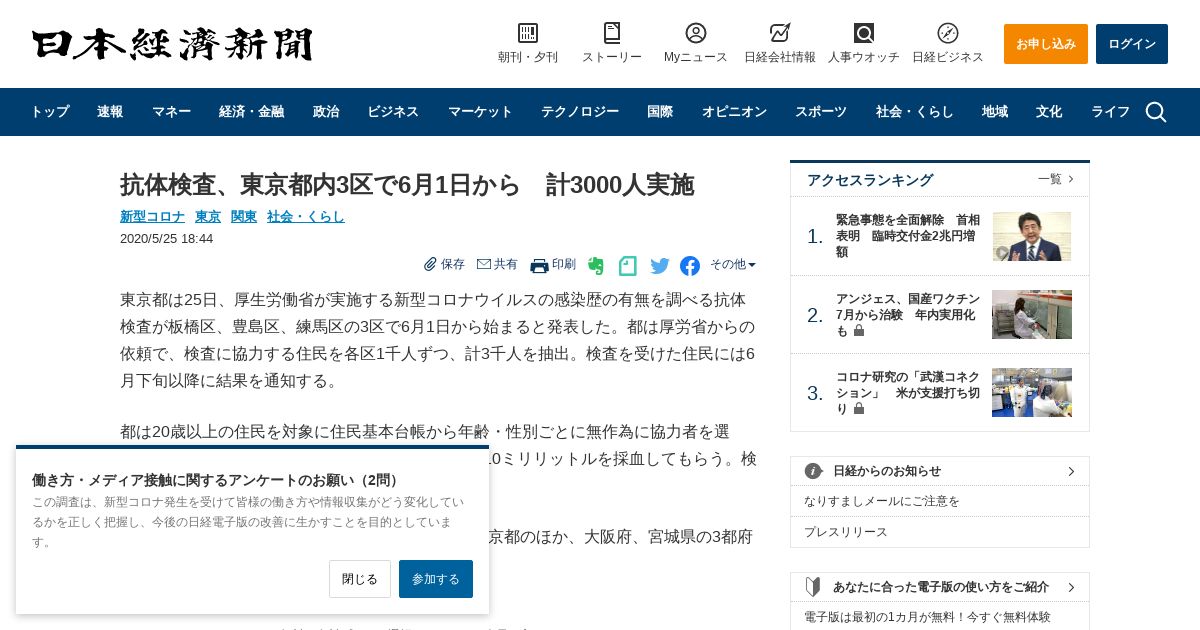The height and width of the screenshot is (630, 1200).
Task: Open 電子版は最初の1カ月が無料 link
Action: [x=927, y=617]
